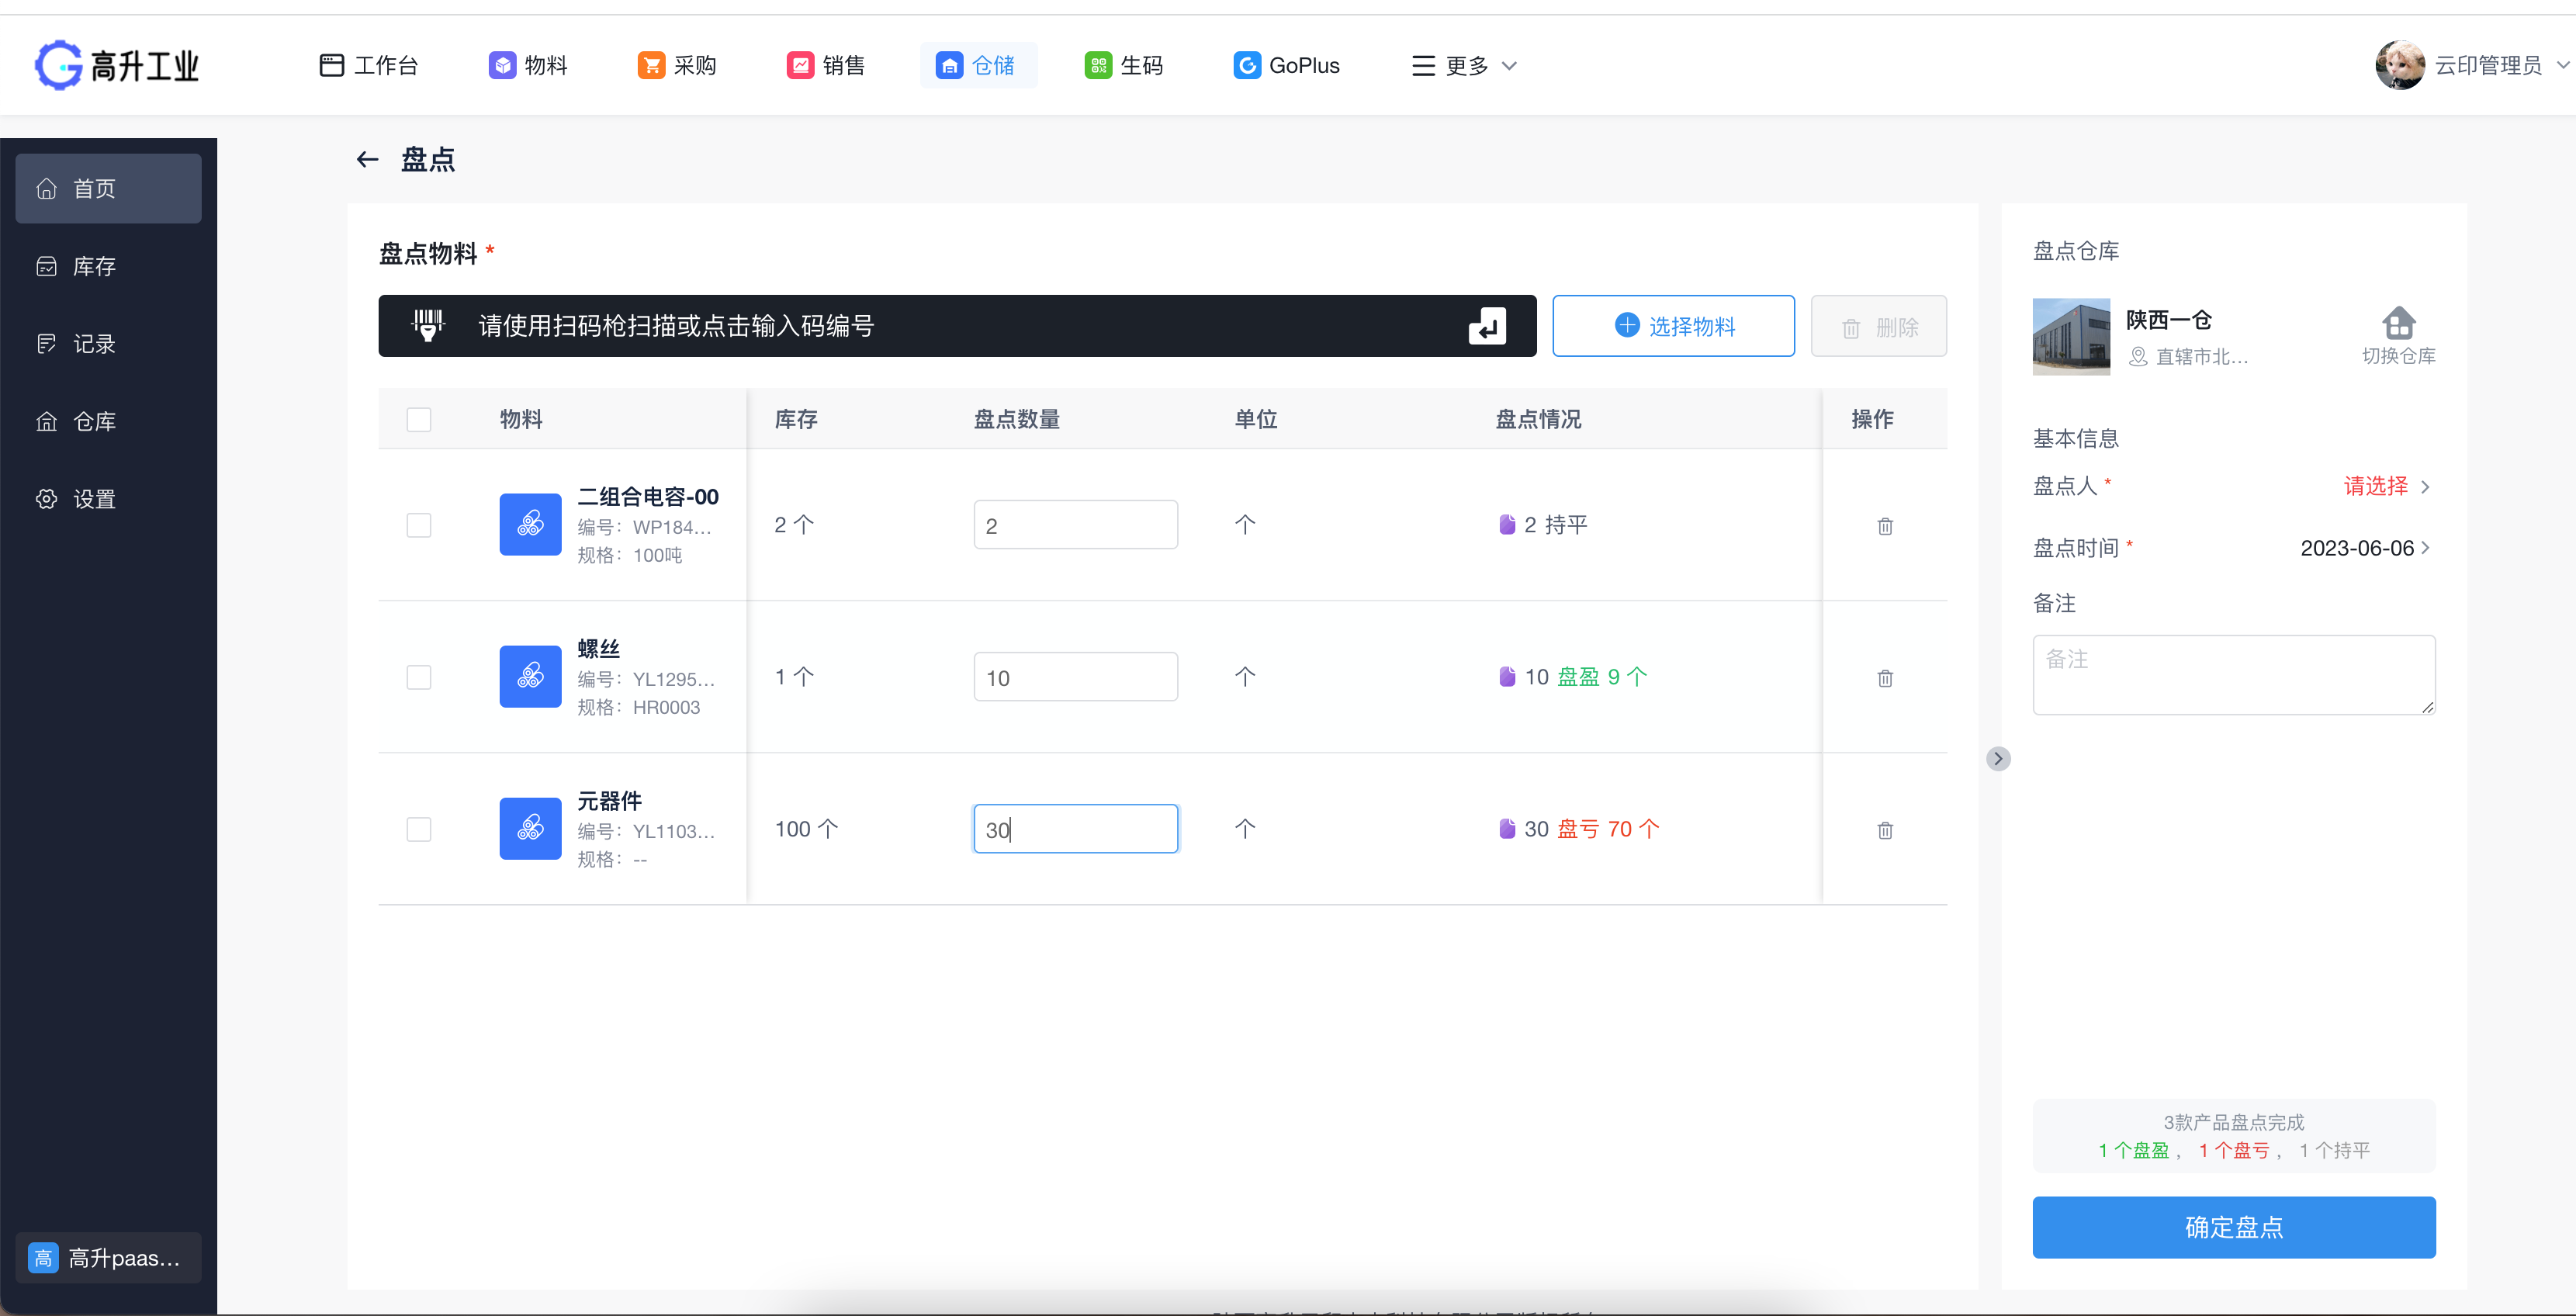Click the 3款产品盘点完成 summary text
Screen dimensions: 2576x1316
click(2233, 1122)
